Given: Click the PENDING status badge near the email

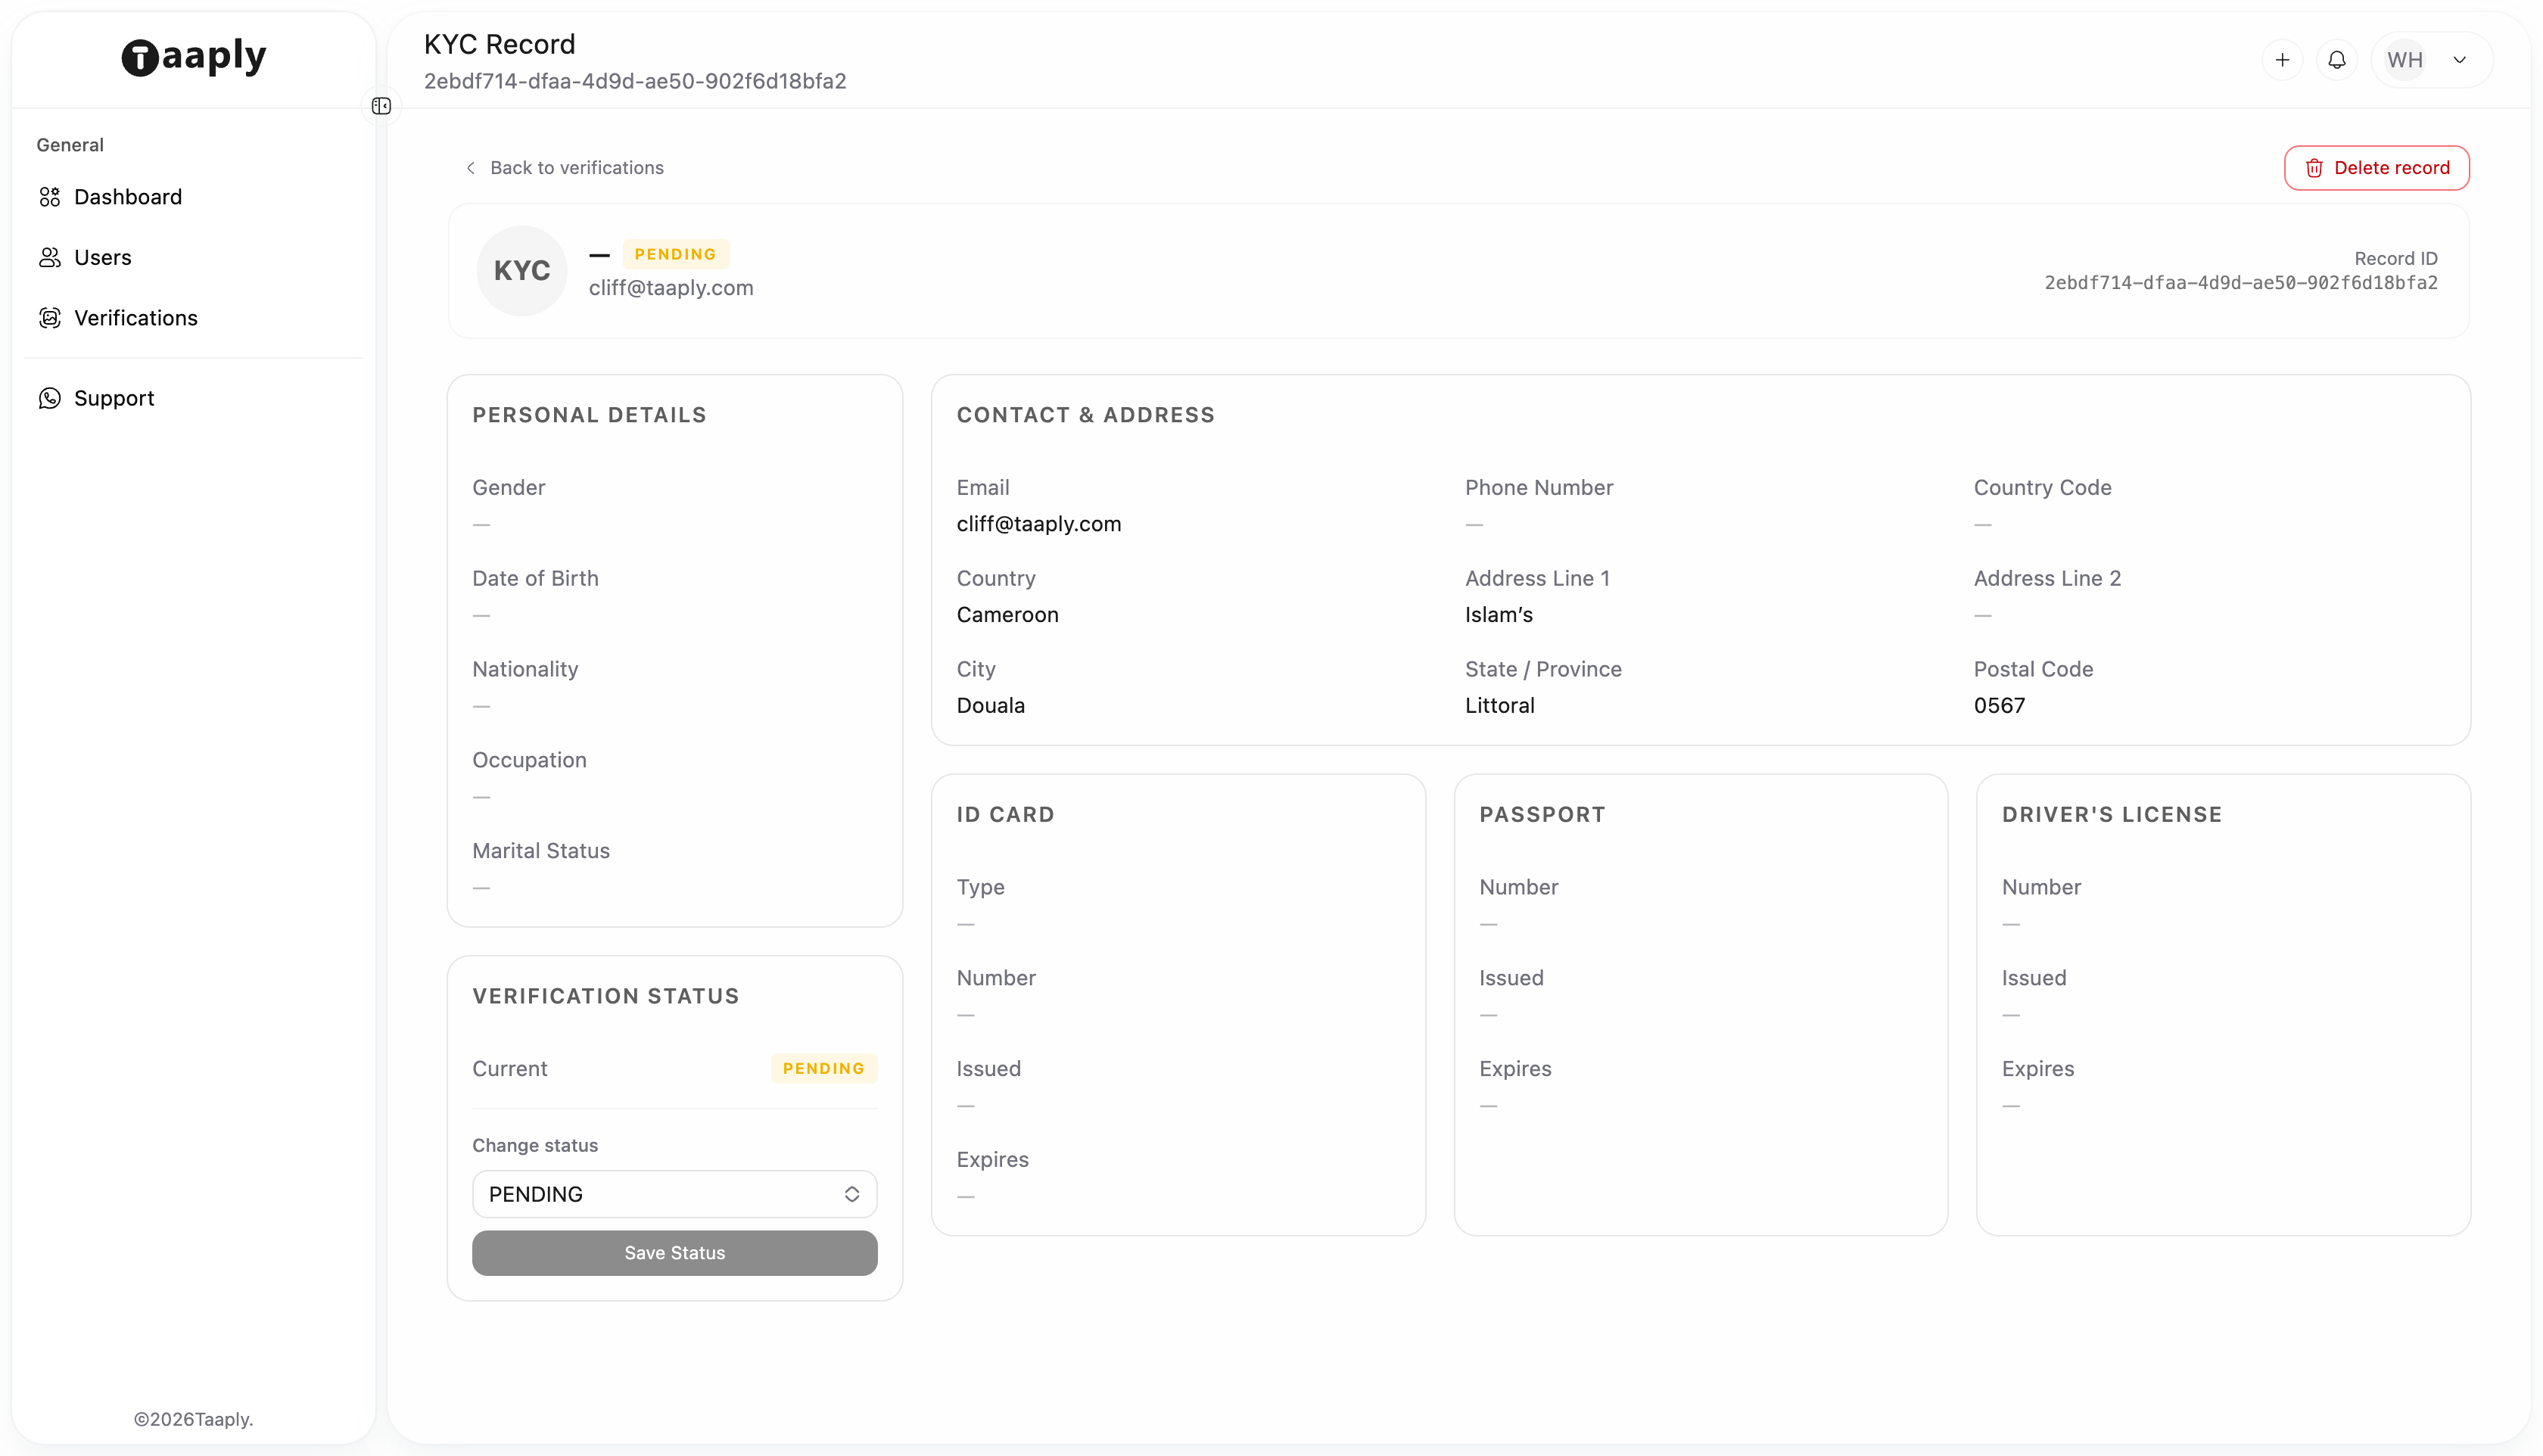Looking at the screenshot, I should (674, 253).
